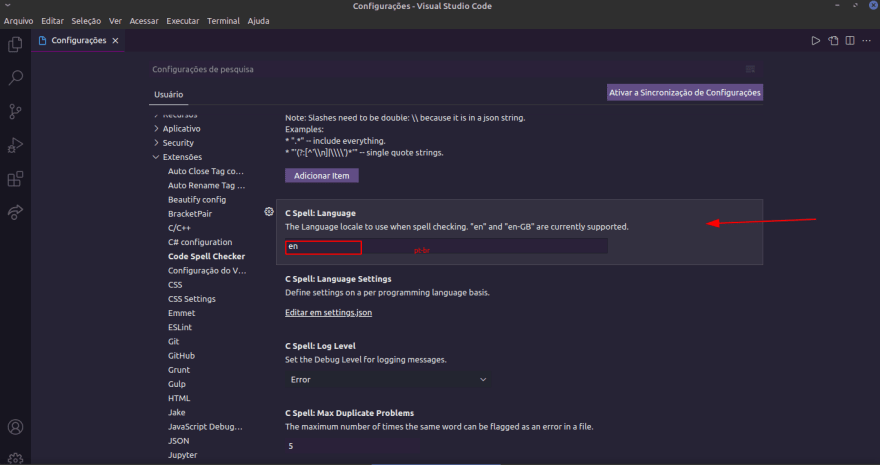The image size is (880, 465).
Task: Select Grunt in settings tree
Action: tap(178, 370)
